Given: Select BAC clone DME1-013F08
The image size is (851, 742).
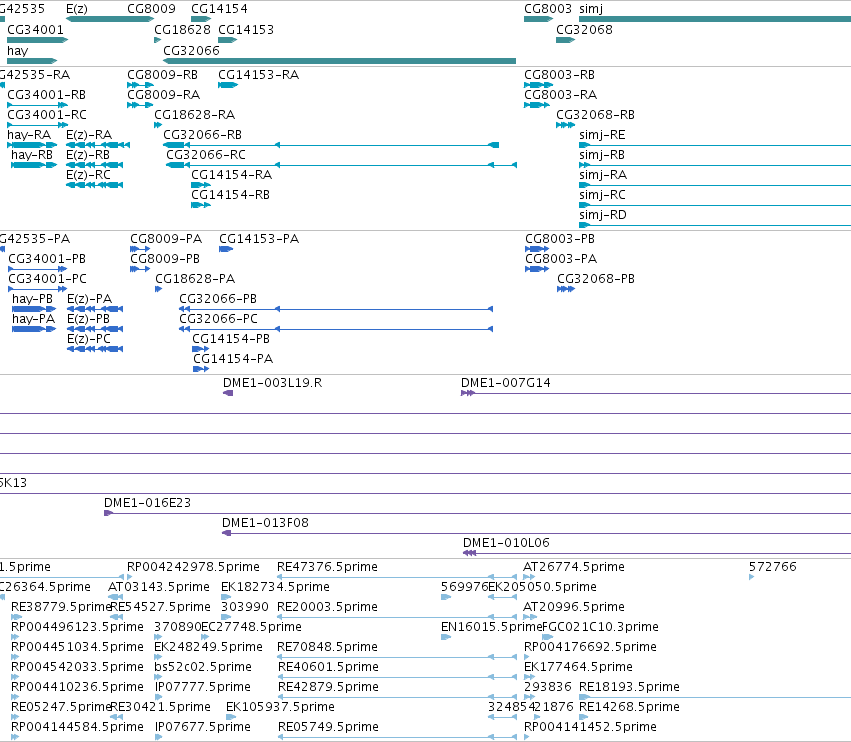Looking at the screenshot, I should [x=265, y=523].
